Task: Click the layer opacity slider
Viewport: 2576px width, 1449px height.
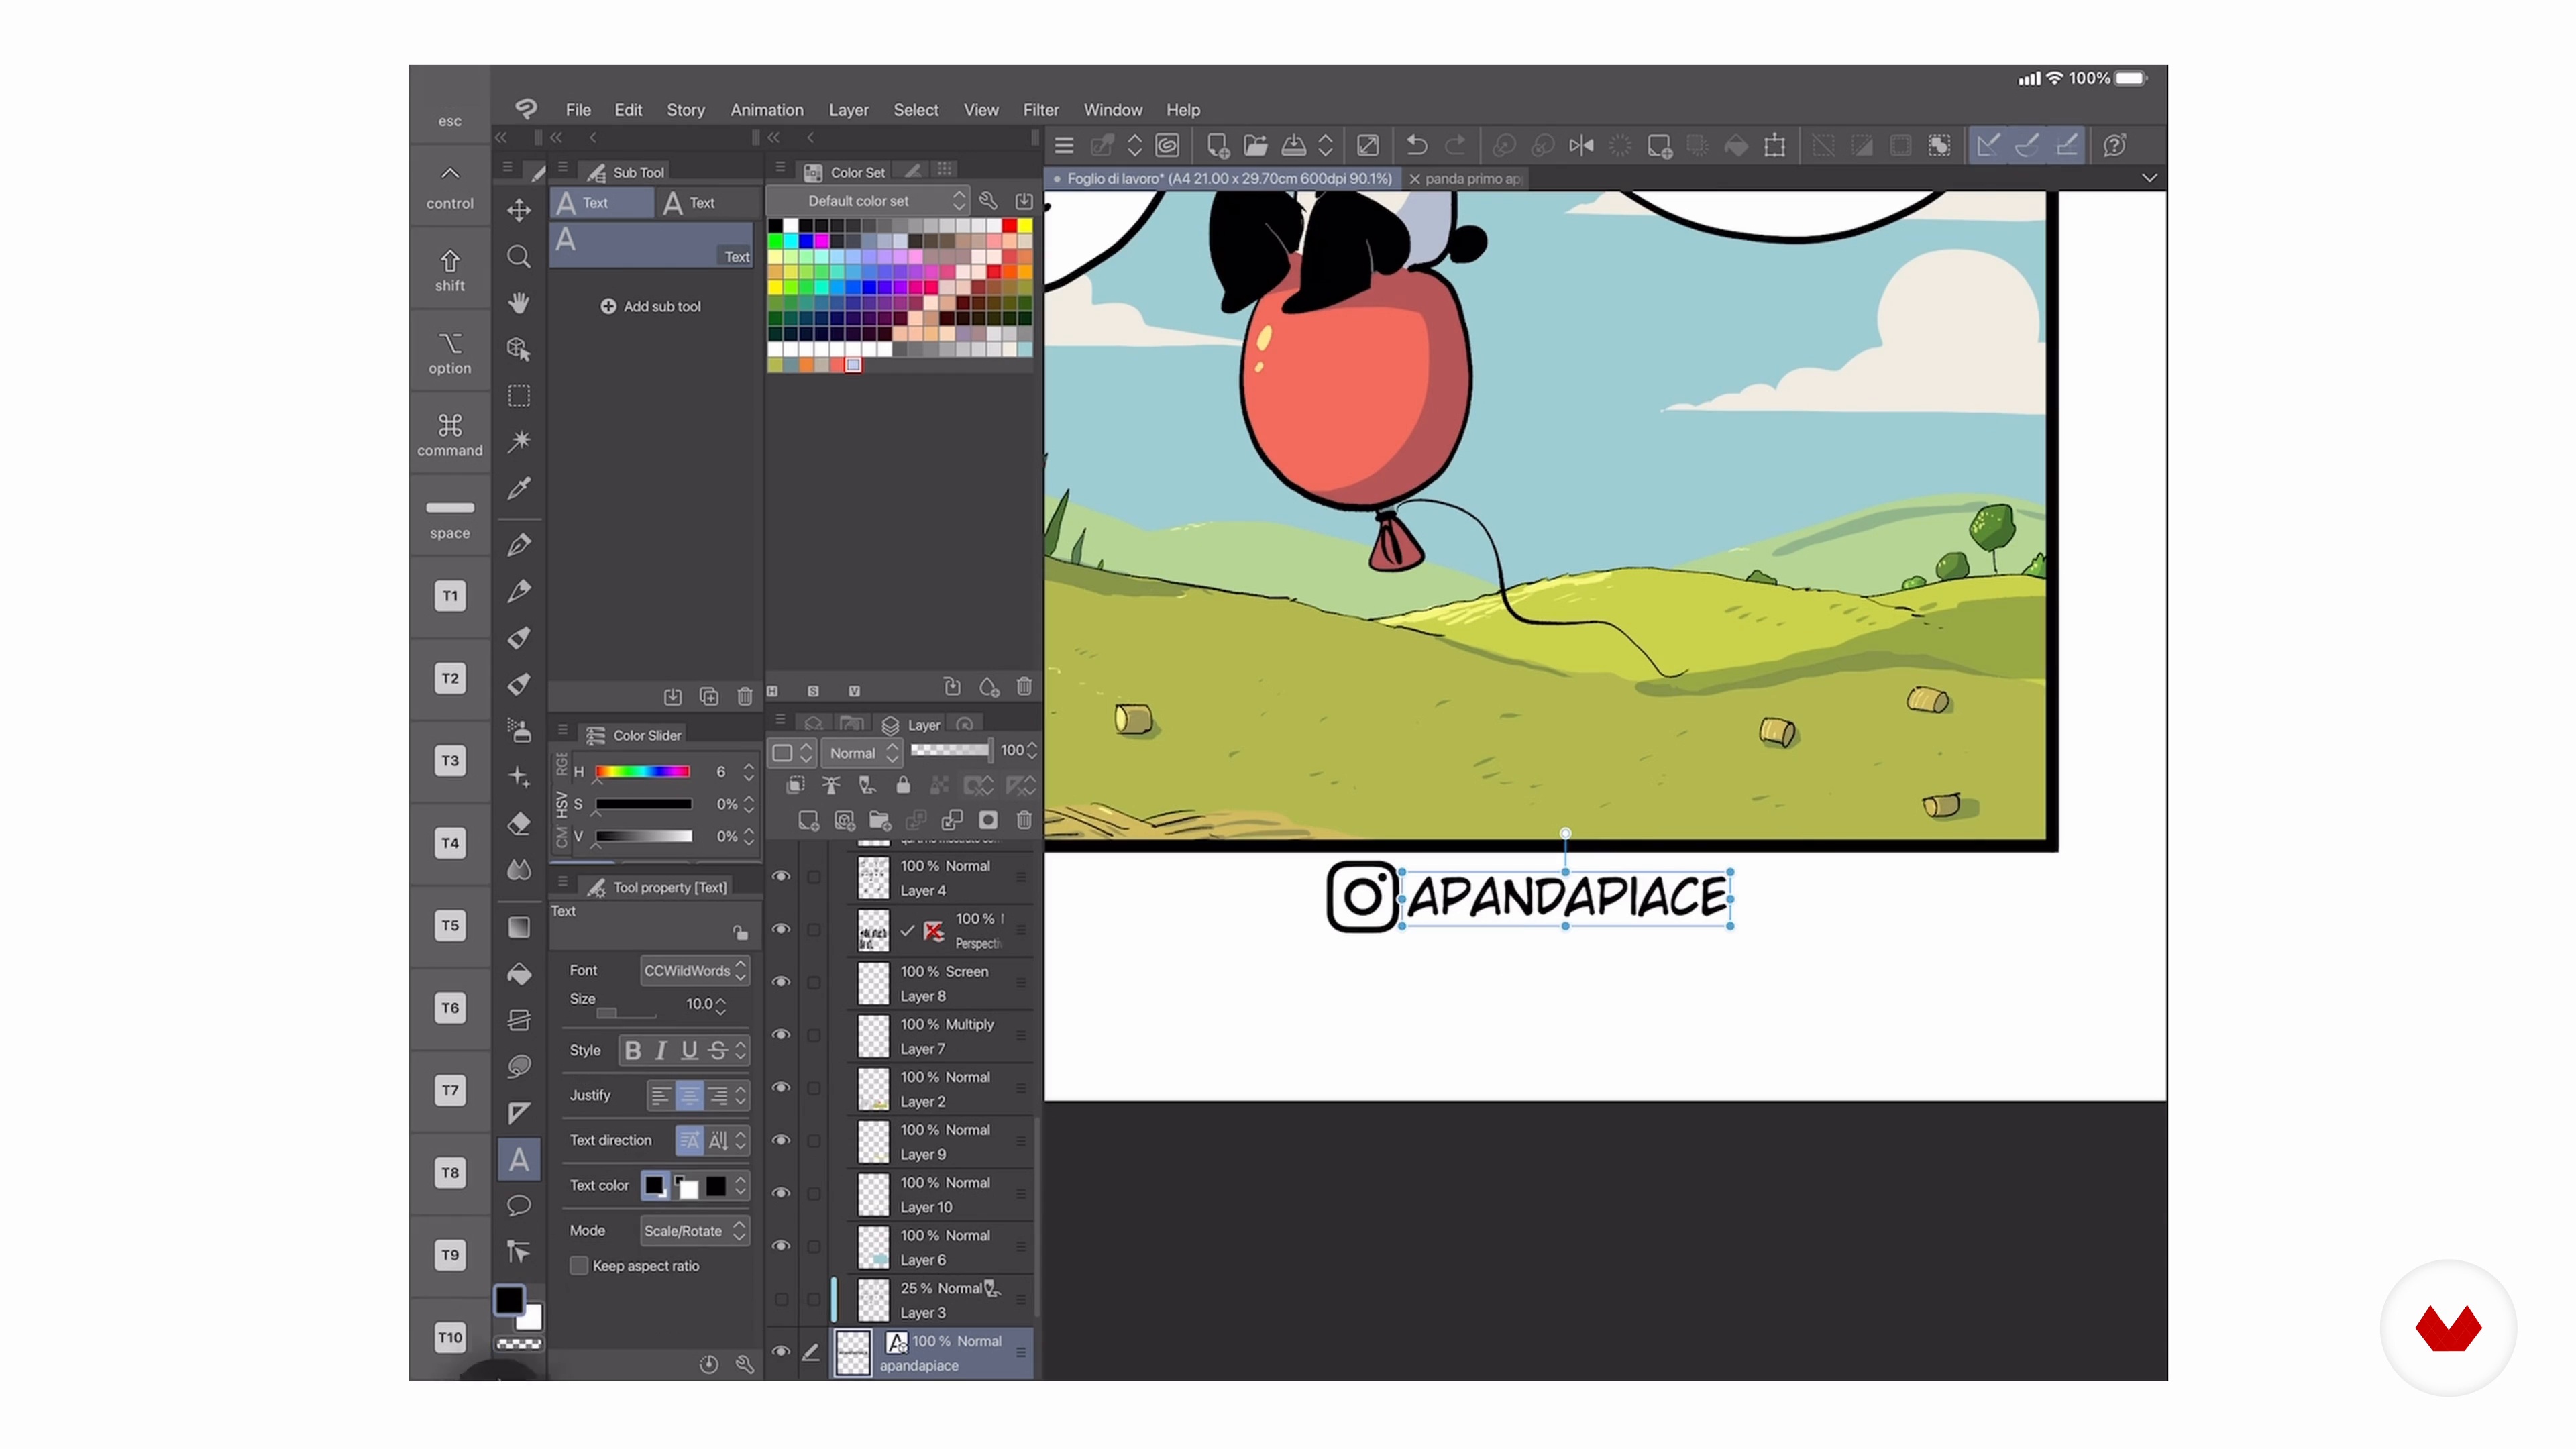Action: click(950, 750)
